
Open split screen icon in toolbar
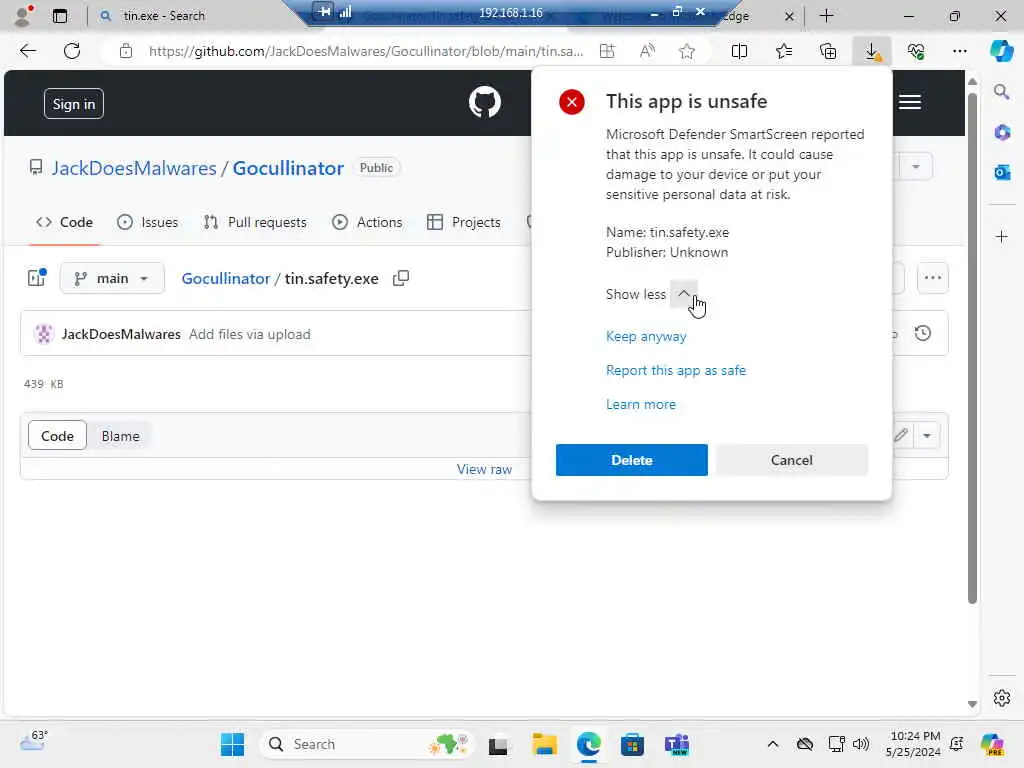click(739, 51)
